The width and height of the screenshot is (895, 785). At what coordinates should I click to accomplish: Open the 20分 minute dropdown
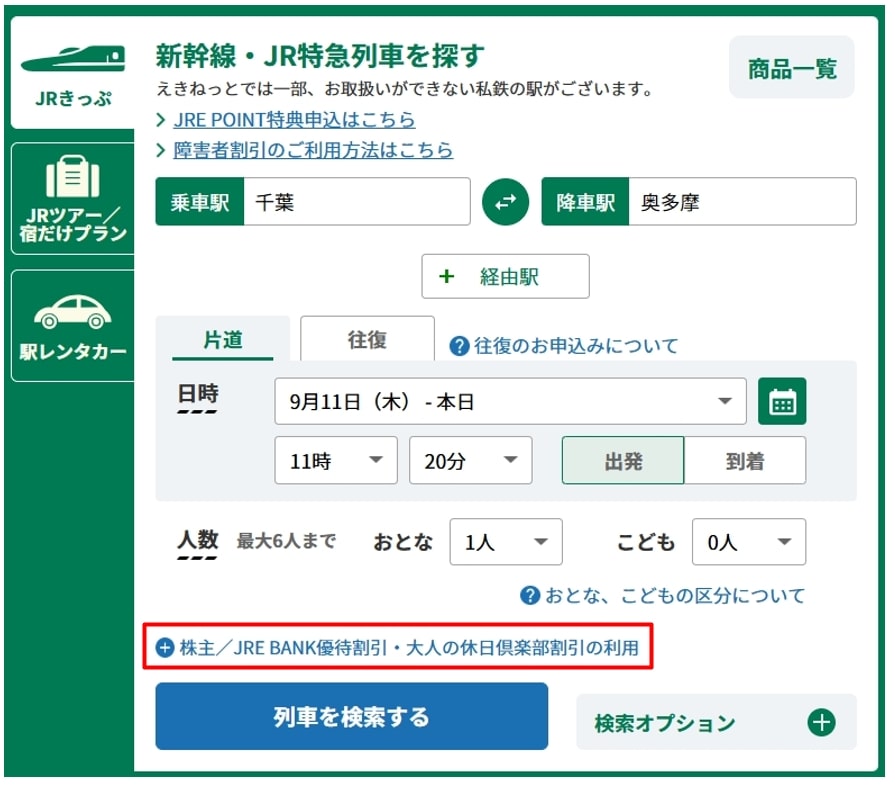(x=470, y=461)
